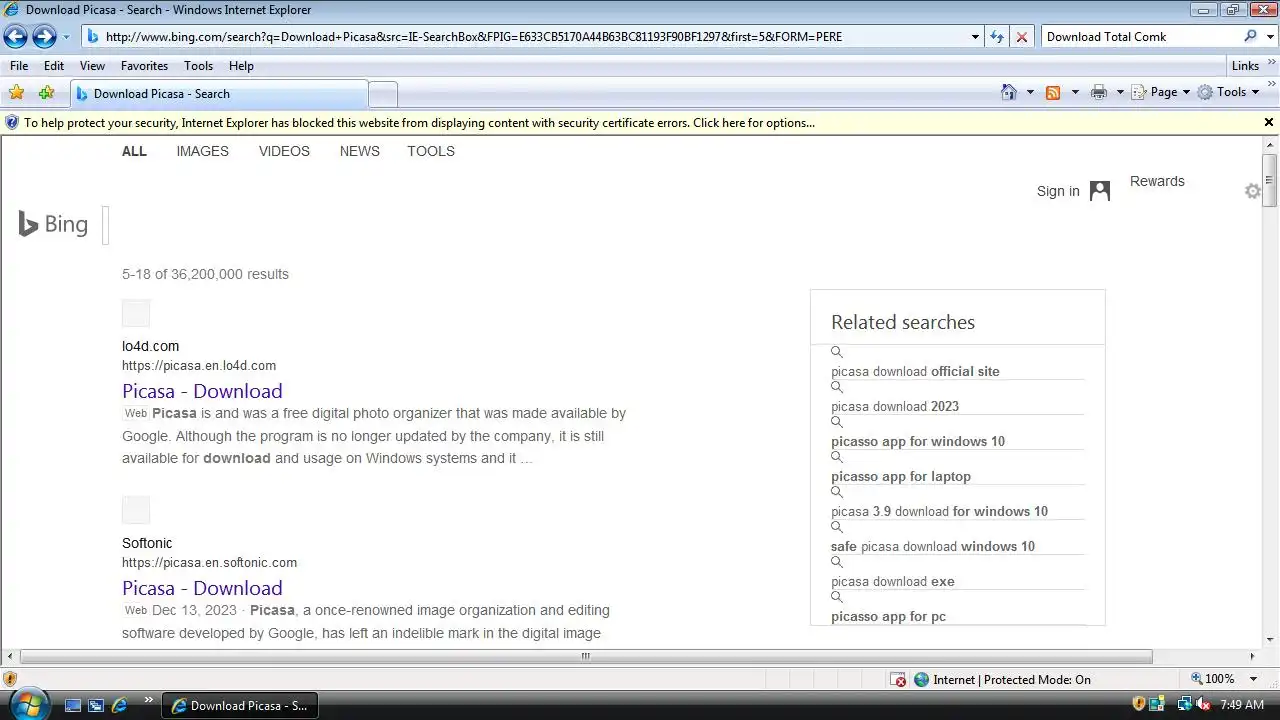Select the ALL results tab
The height and width of the screenshot is (720, 1280).
[x=134, y=151]
